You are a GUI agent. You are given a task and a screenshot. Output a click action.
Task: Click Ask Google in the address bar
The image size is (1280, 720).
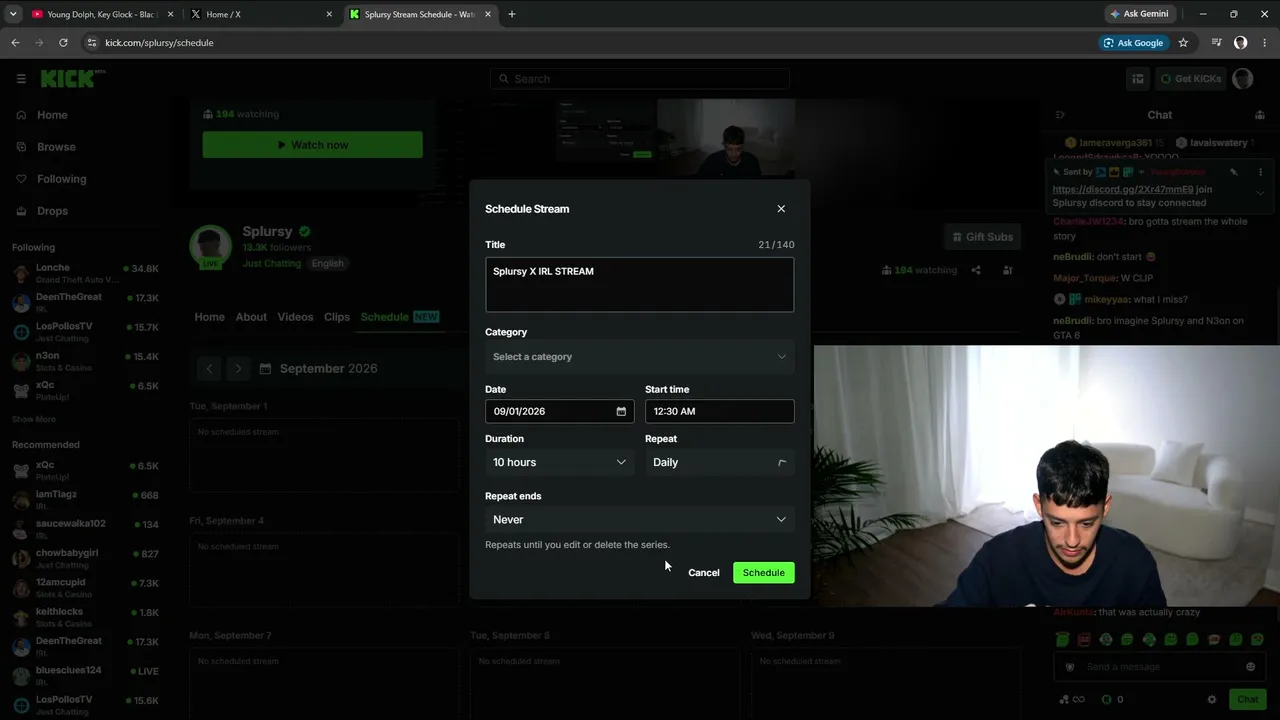click(x=1133, y=43)
